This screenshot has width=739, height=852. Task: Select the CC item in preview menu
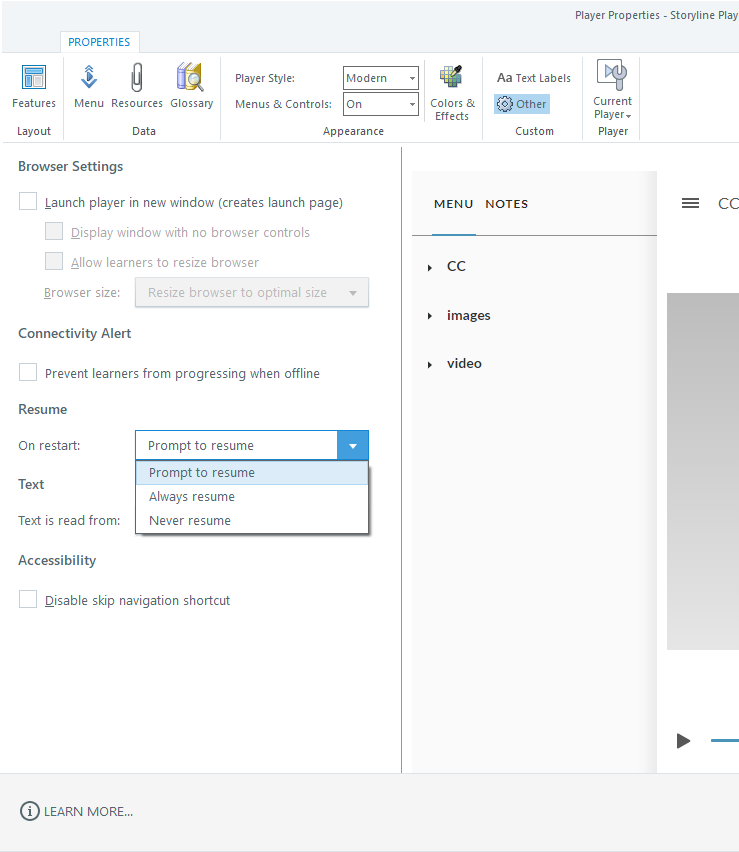[456, 266]
